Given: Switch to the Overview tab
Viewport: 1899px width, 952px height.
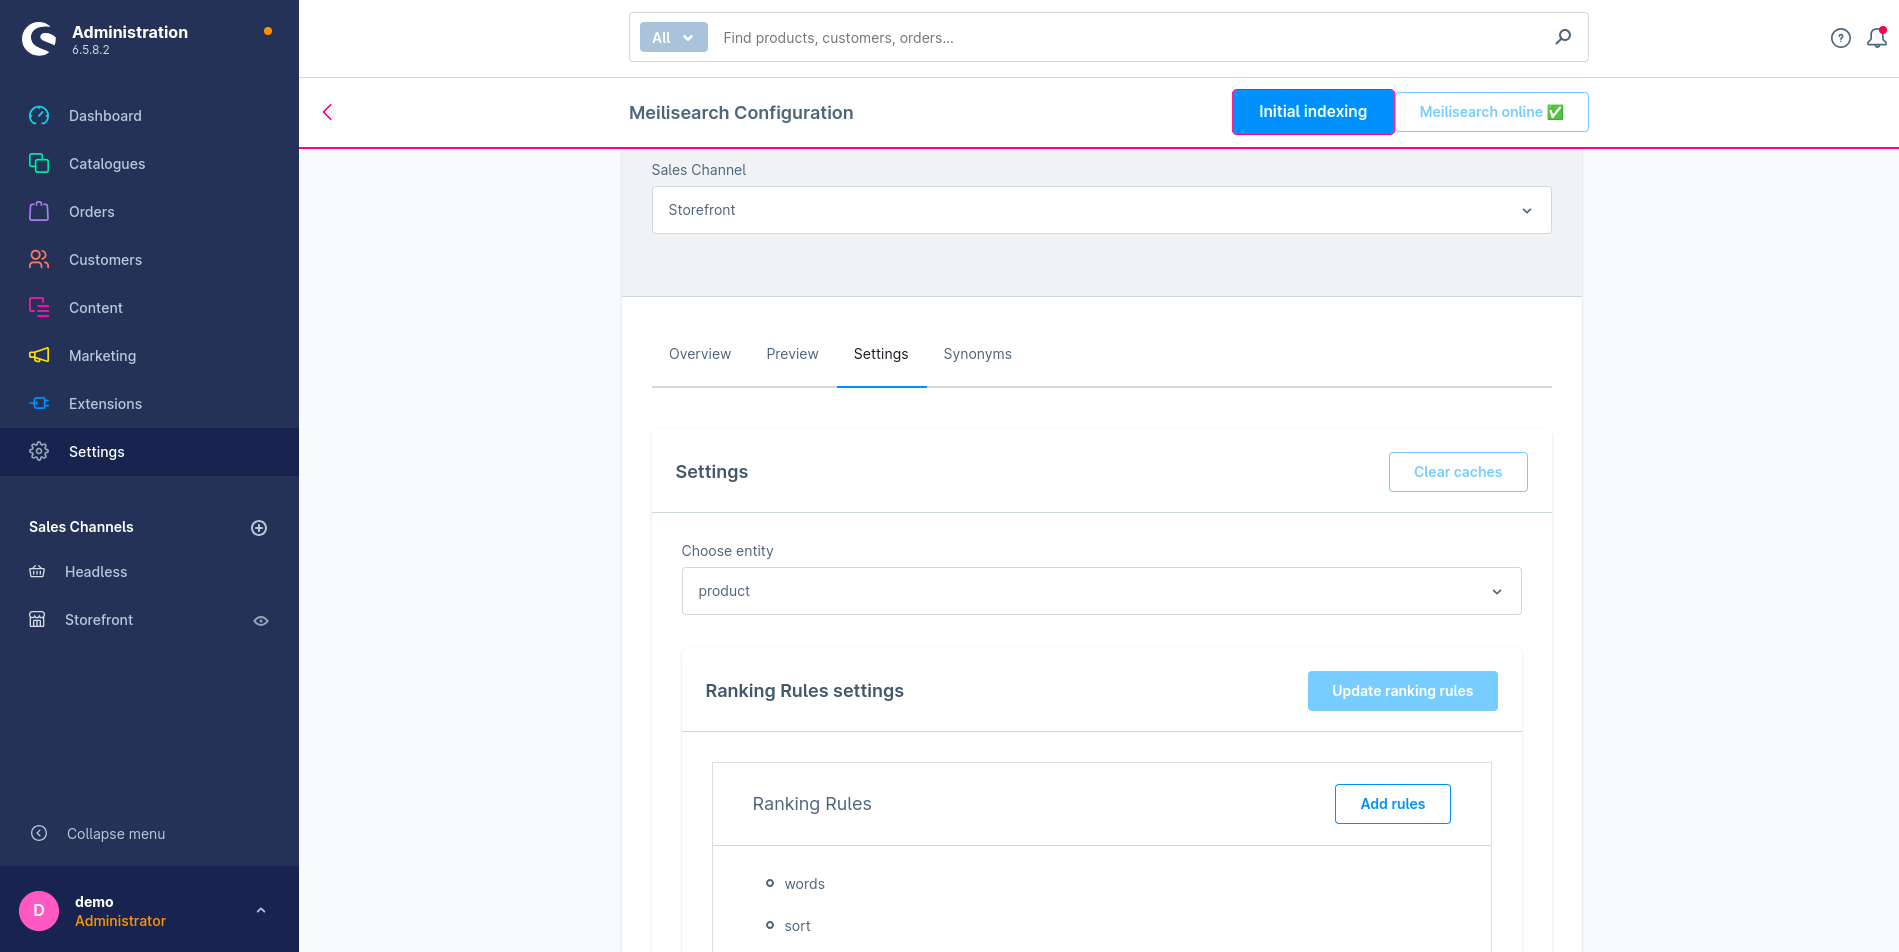Looking at the screenshot, I should point(700,354).
